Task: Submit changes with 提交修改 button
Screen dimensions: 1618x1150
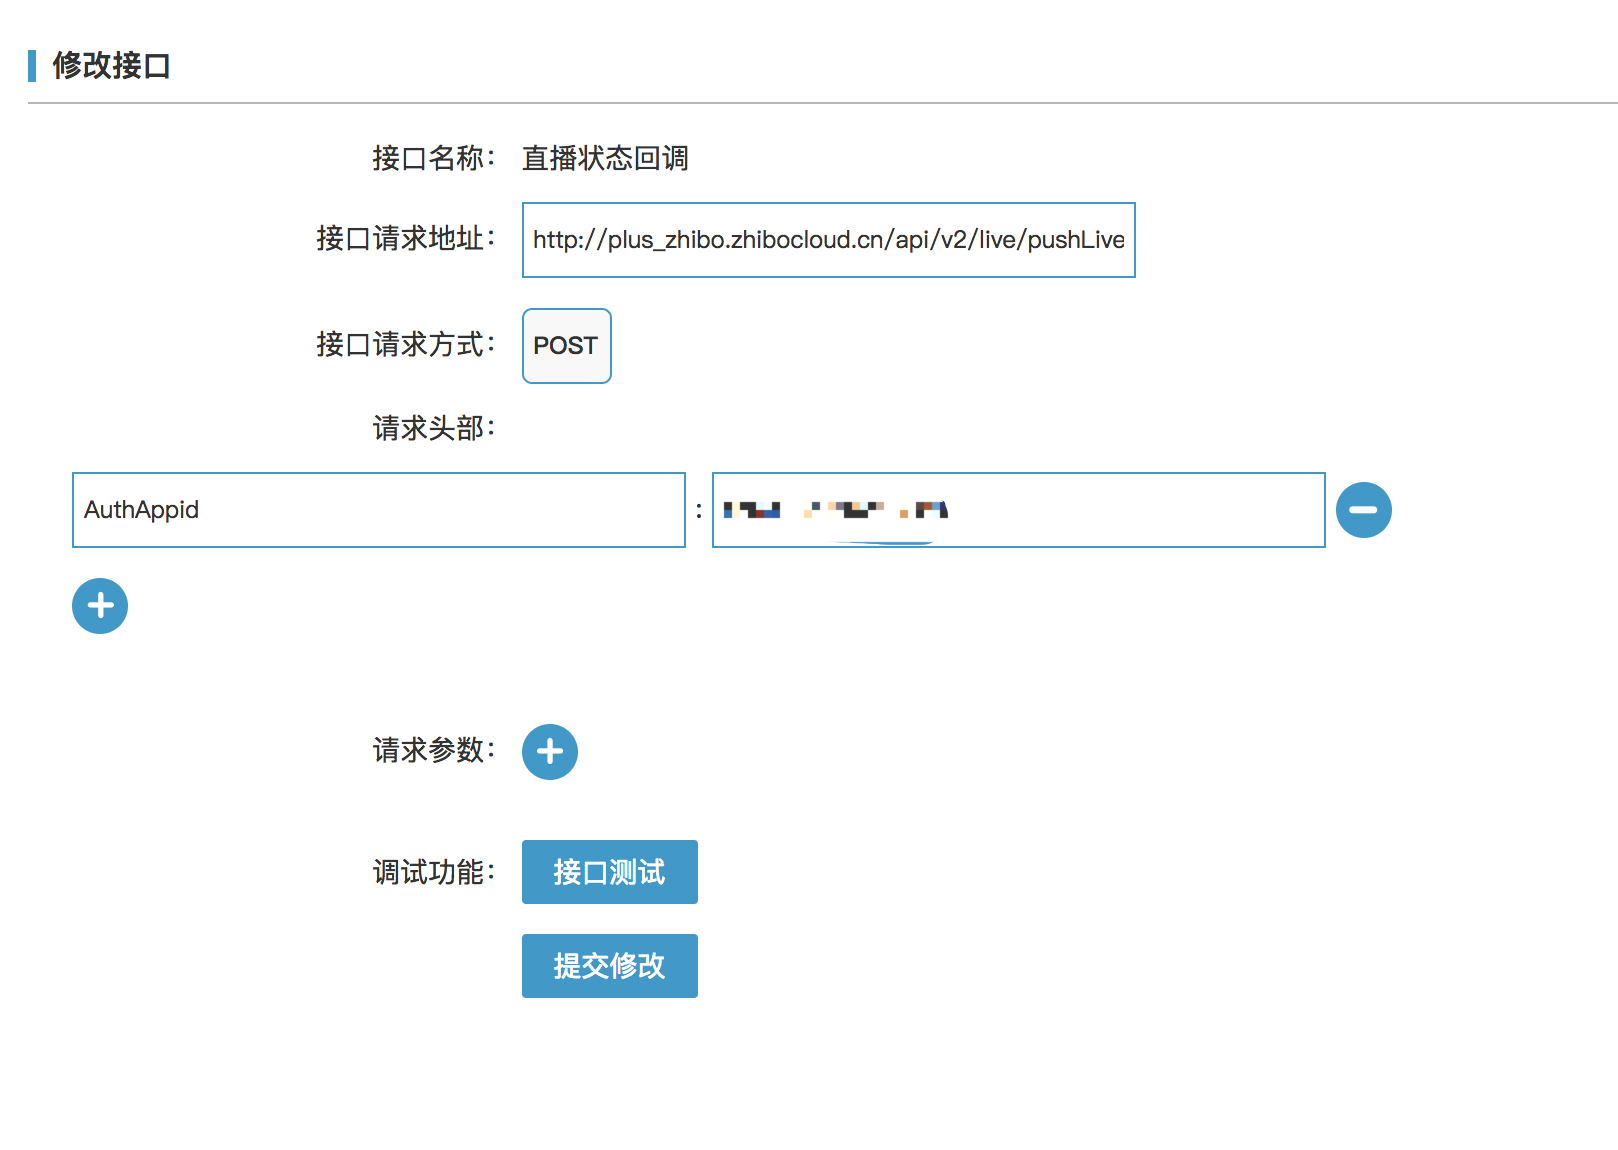Action: coord(610,966)
